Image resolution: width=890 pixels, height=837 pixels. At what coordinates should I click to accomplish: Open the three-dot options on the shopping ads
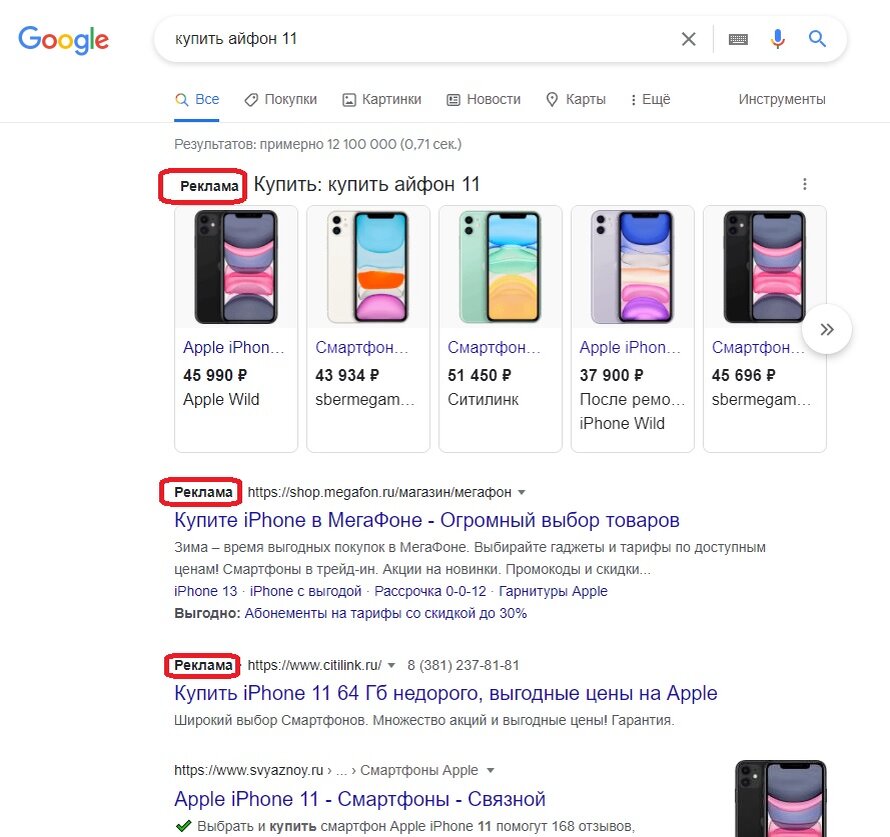click(805, 184)
